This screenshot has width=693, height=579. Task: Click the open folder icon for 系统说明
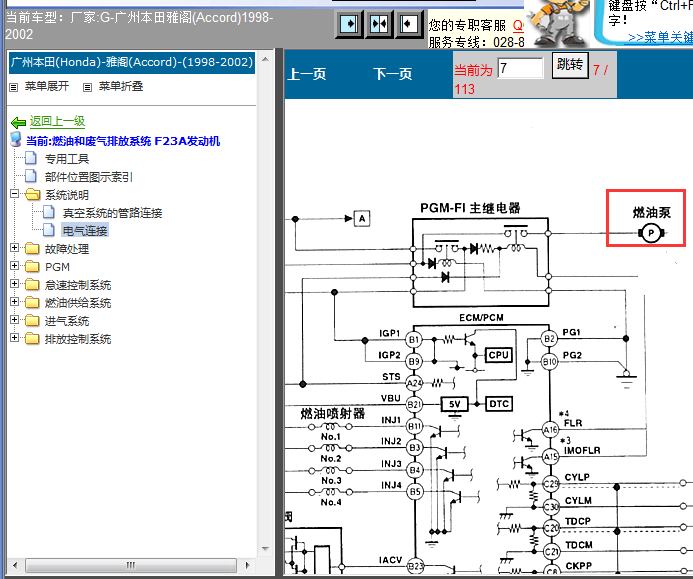coord(33,194)
